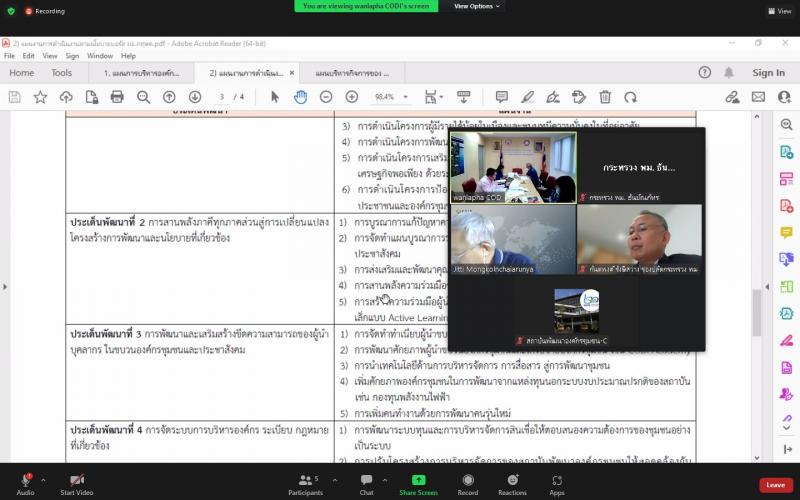
Task: Click the page number input field
Action: tap(222, 97)
